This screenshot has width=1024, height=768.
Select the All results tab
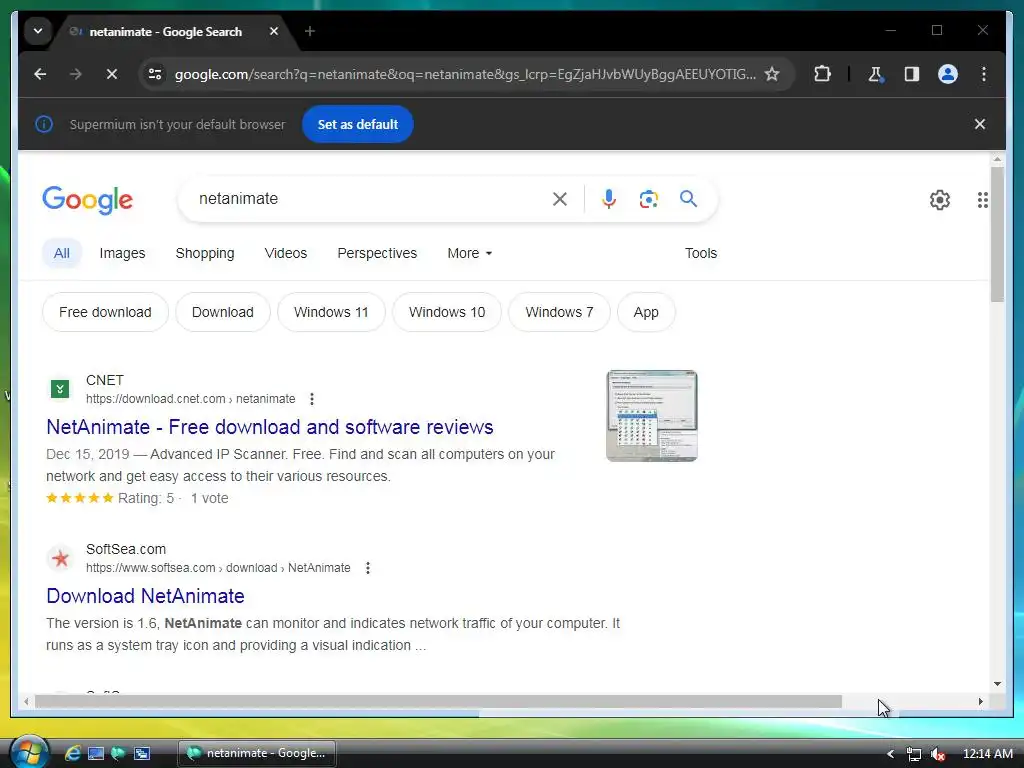pos(61,253)
